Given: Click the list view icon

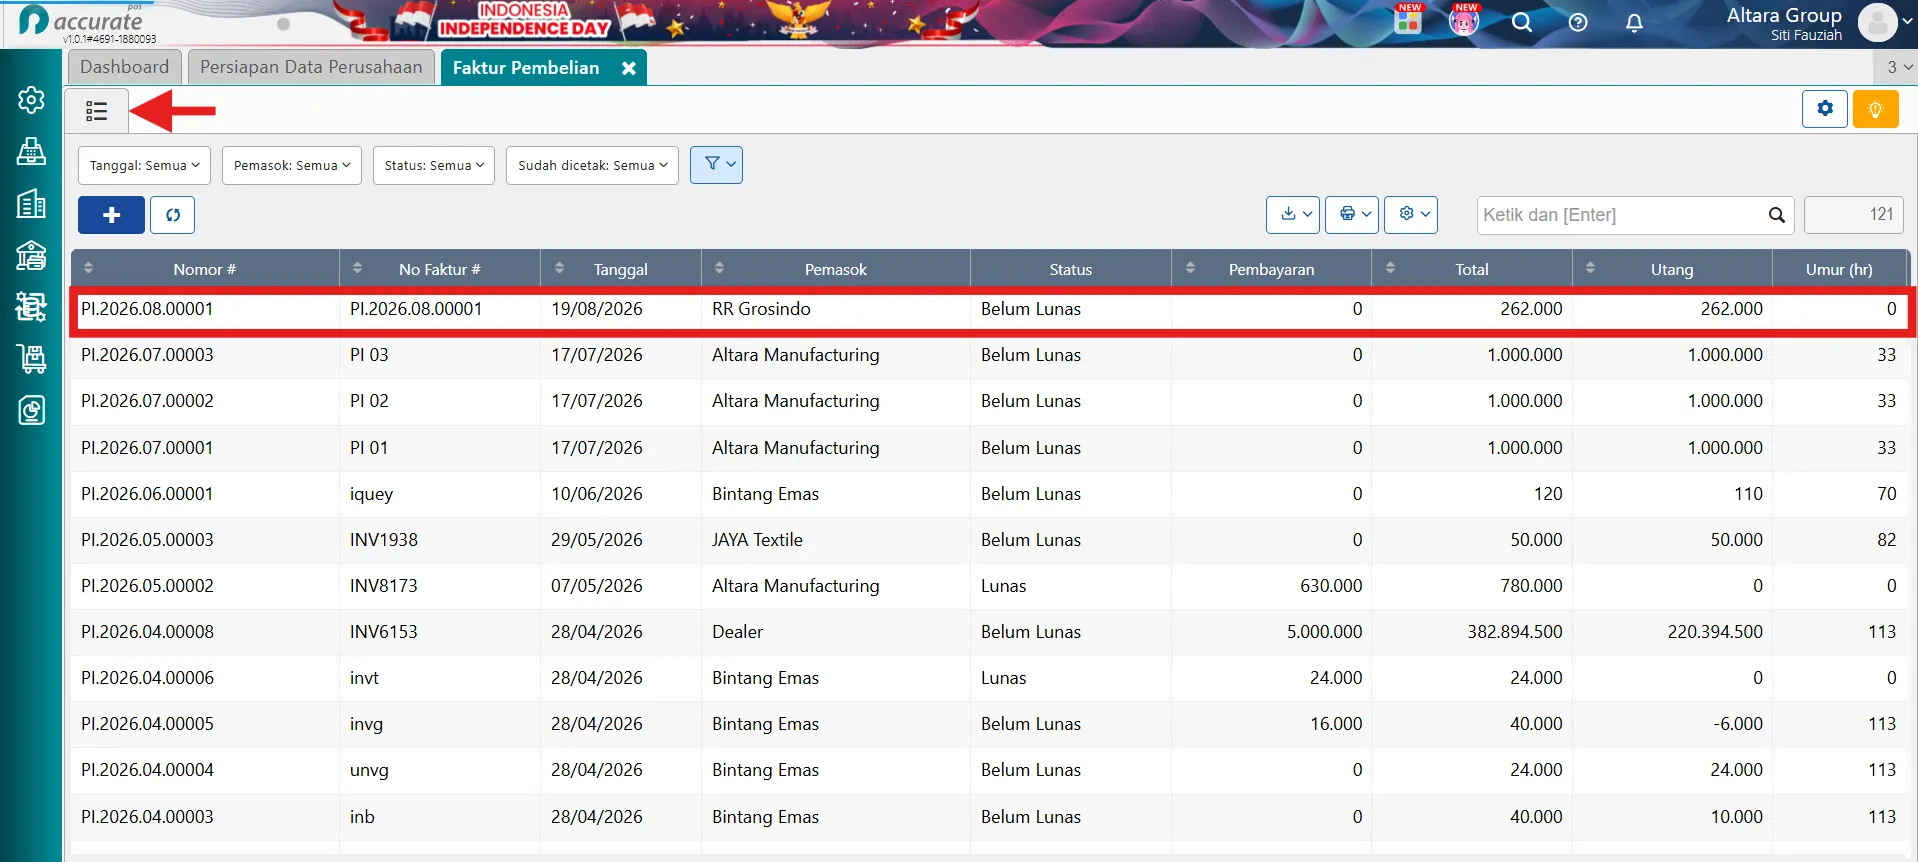Looking at the screenshot, I should (97, 111).
